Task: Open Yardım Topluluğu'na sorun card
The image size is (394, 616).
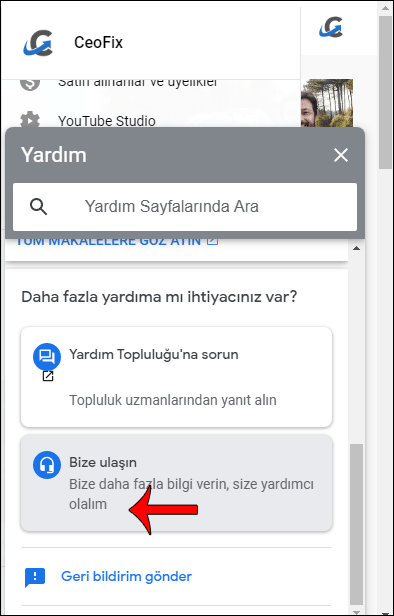Action: tap(176, 377)
